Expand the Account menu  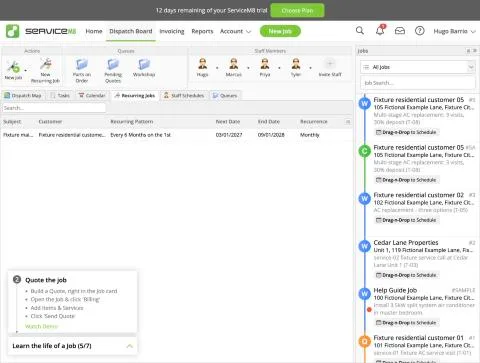coord(235,31)
